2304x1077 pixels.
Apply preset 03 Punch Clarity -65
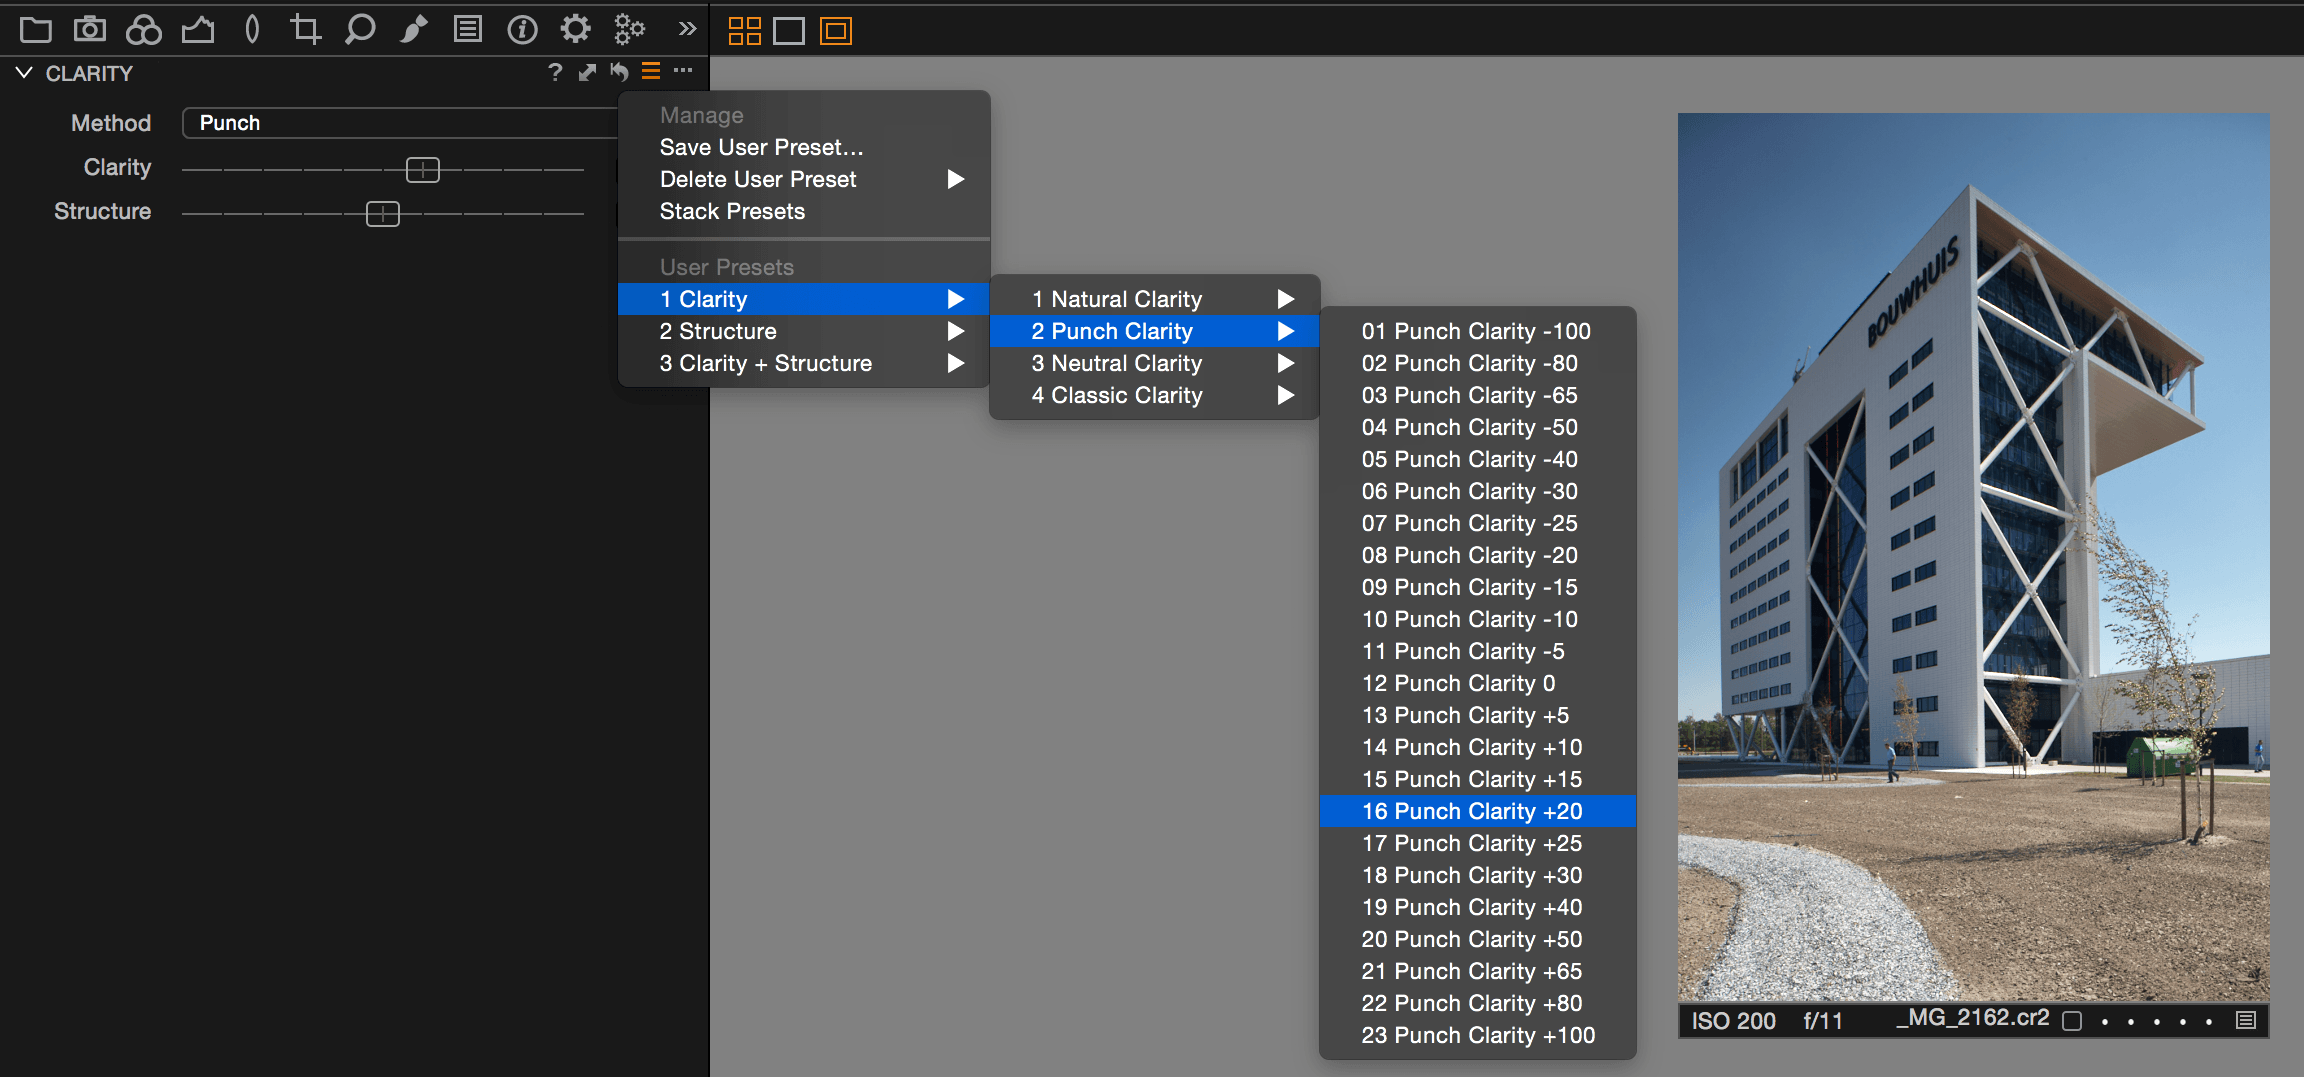pyautogui.click(x=1478, y=395)
